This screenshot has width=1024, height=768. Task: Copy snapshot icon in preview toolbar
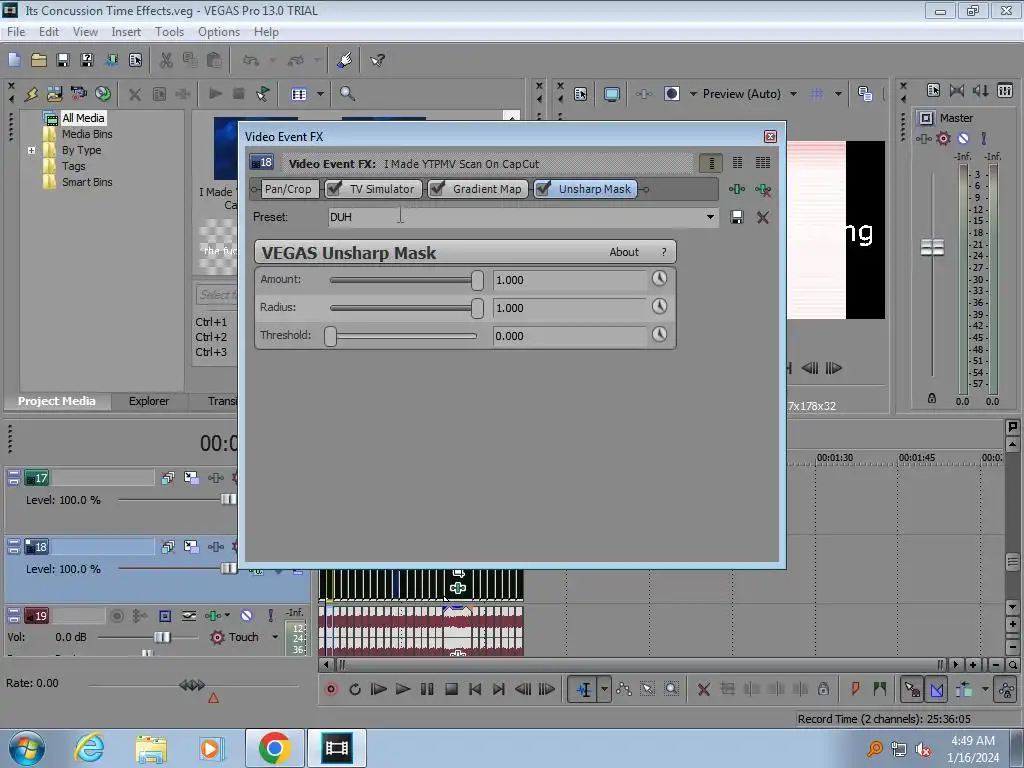(x=865, y=94)
